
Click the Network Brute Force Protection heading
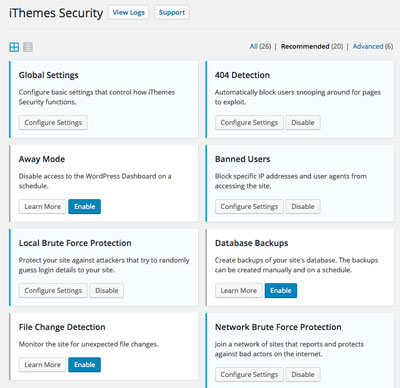tap(278, 327)
